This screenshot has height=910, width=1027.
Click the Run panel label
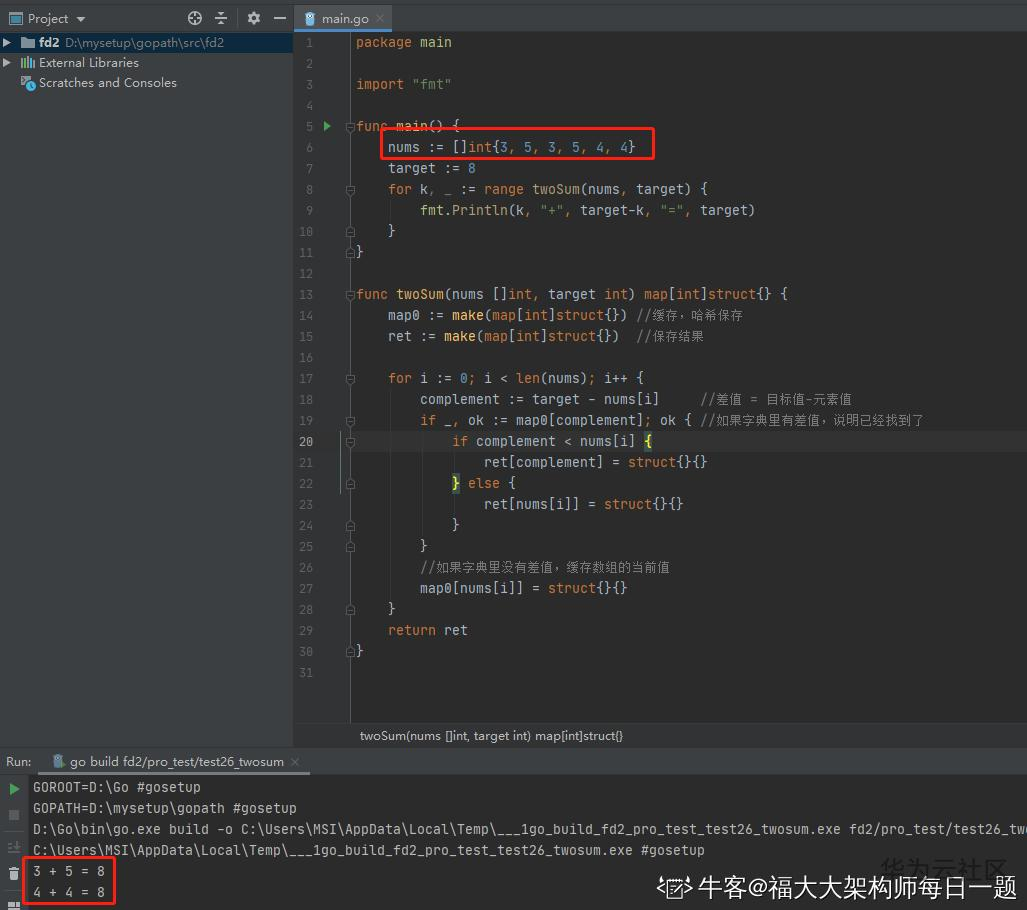coord(18,761)
